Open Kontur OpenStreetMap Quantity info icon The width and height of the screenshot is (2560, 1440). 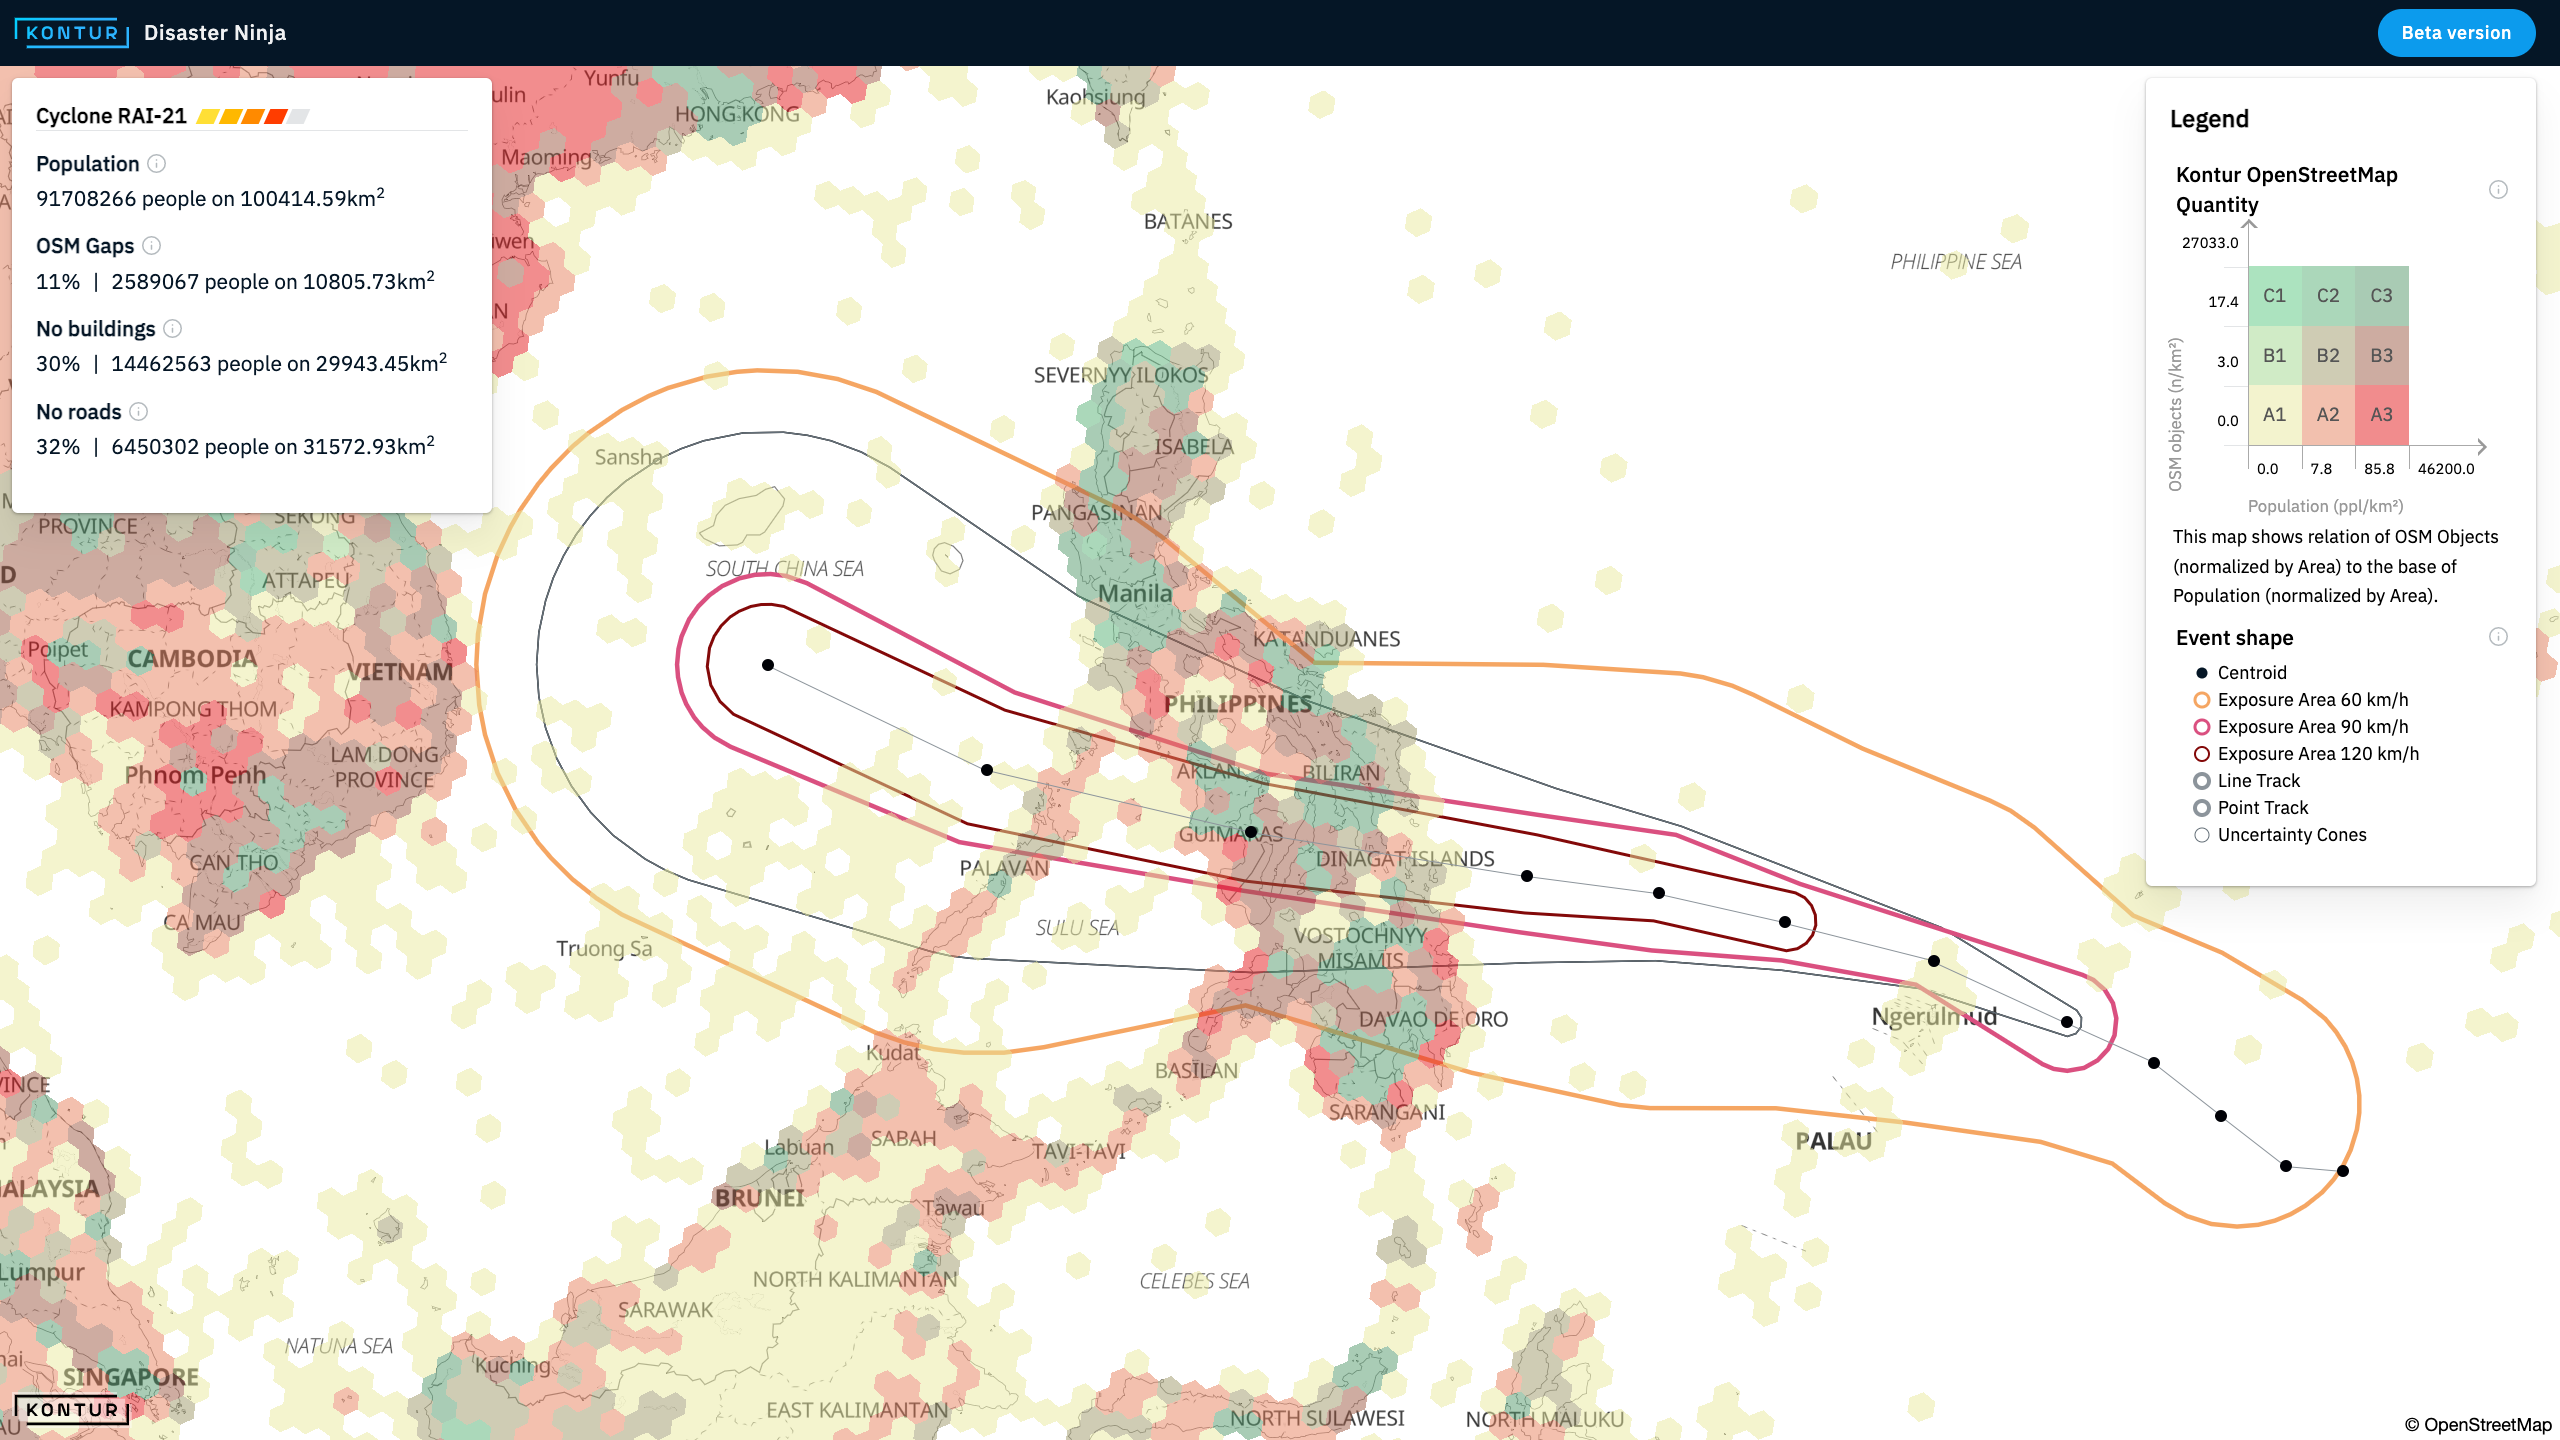[2498, 189]
